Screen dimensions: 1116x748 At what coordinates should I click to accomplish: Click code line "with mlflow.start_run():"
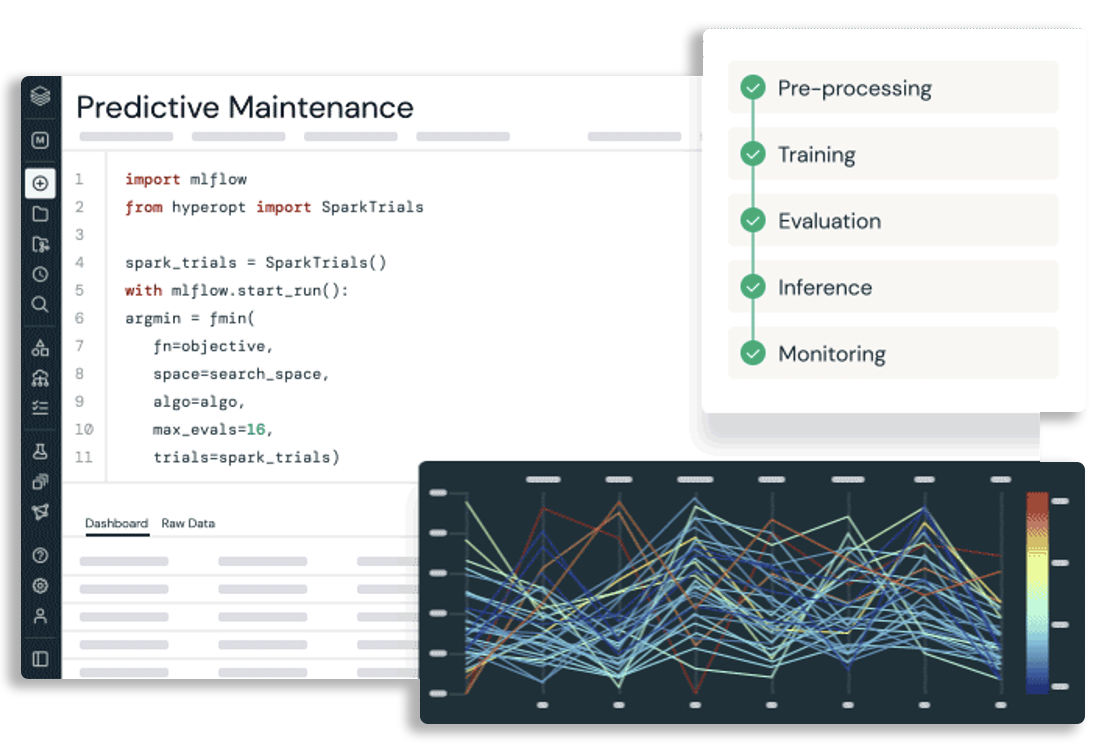(x=236, y=290)
